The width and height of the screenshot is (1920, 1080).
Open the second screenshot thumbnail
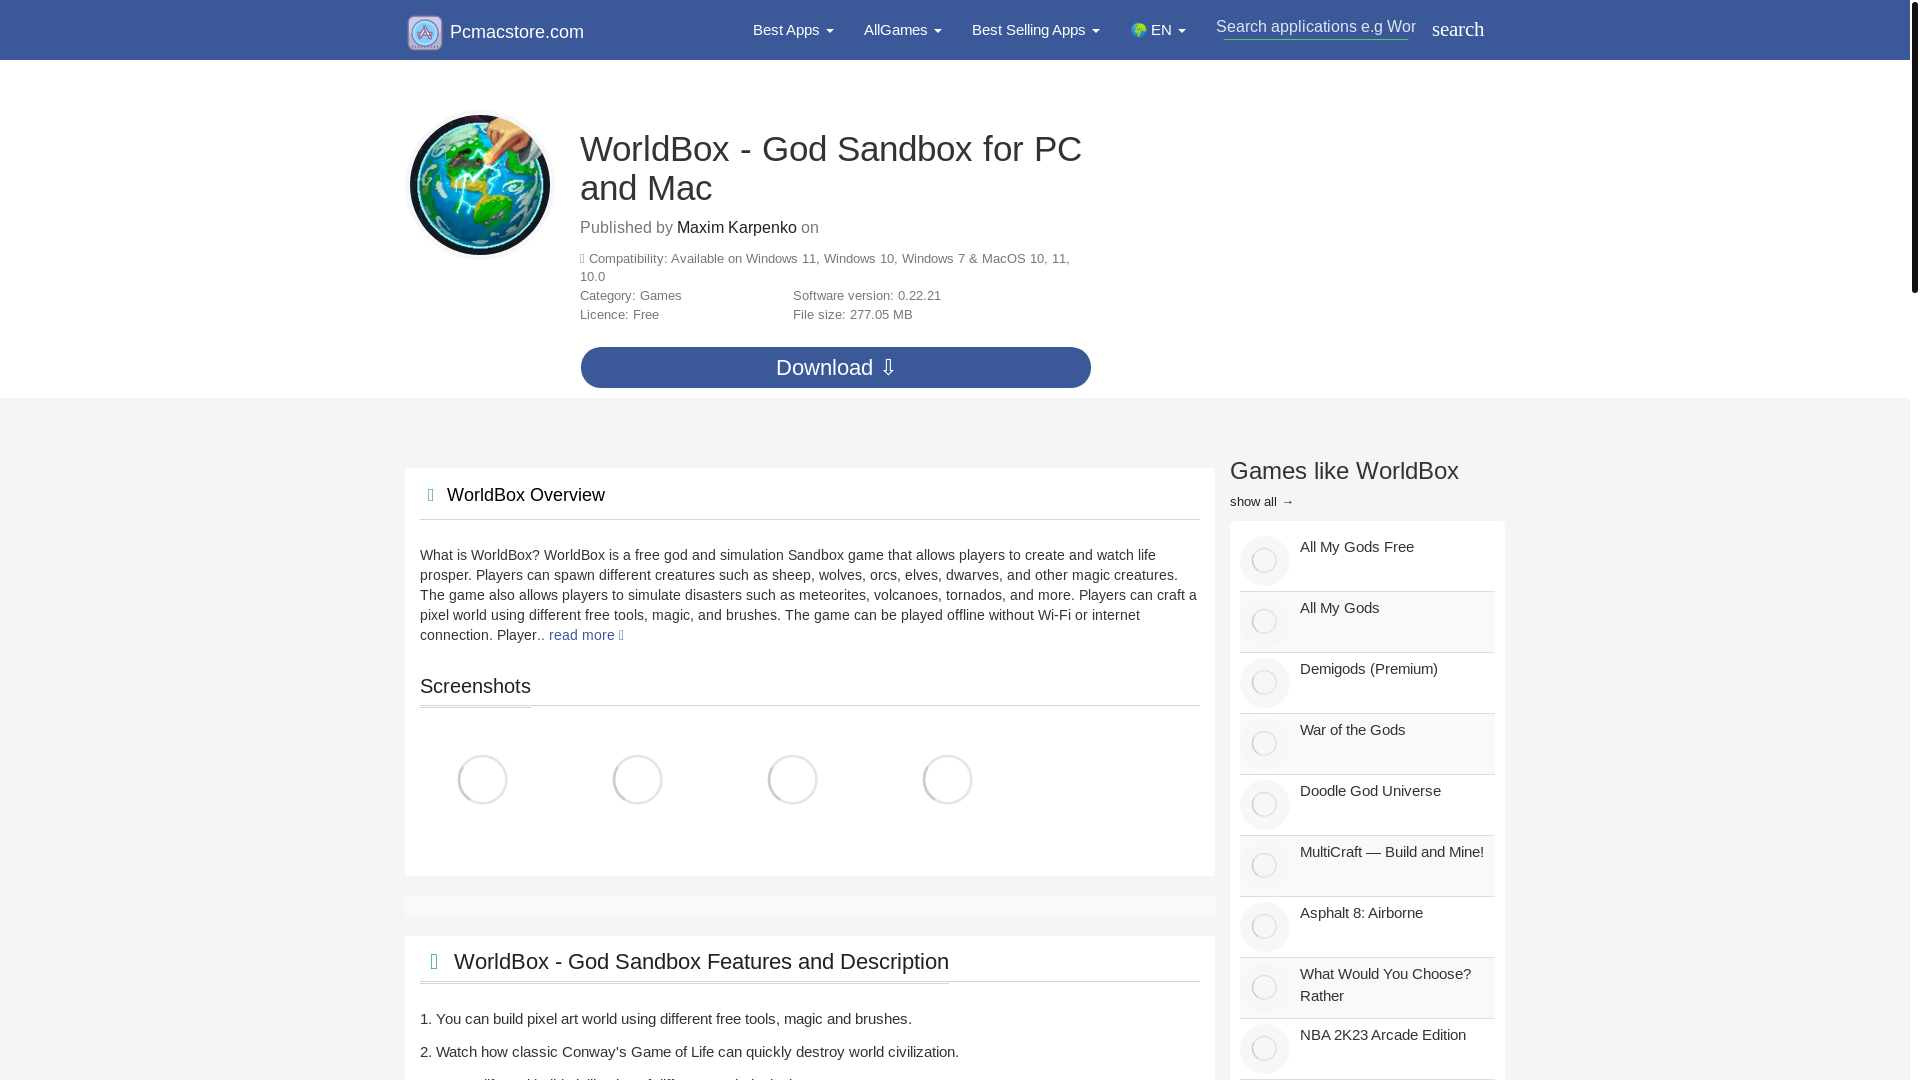coord(637,779)
